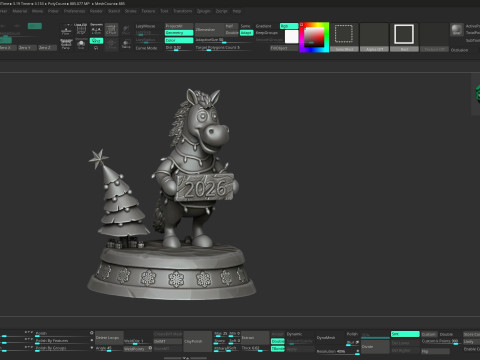Image resolution: width=480 pixels, height=360 pixels.
Task: Click the DelMT button
Action: (168, 341)
